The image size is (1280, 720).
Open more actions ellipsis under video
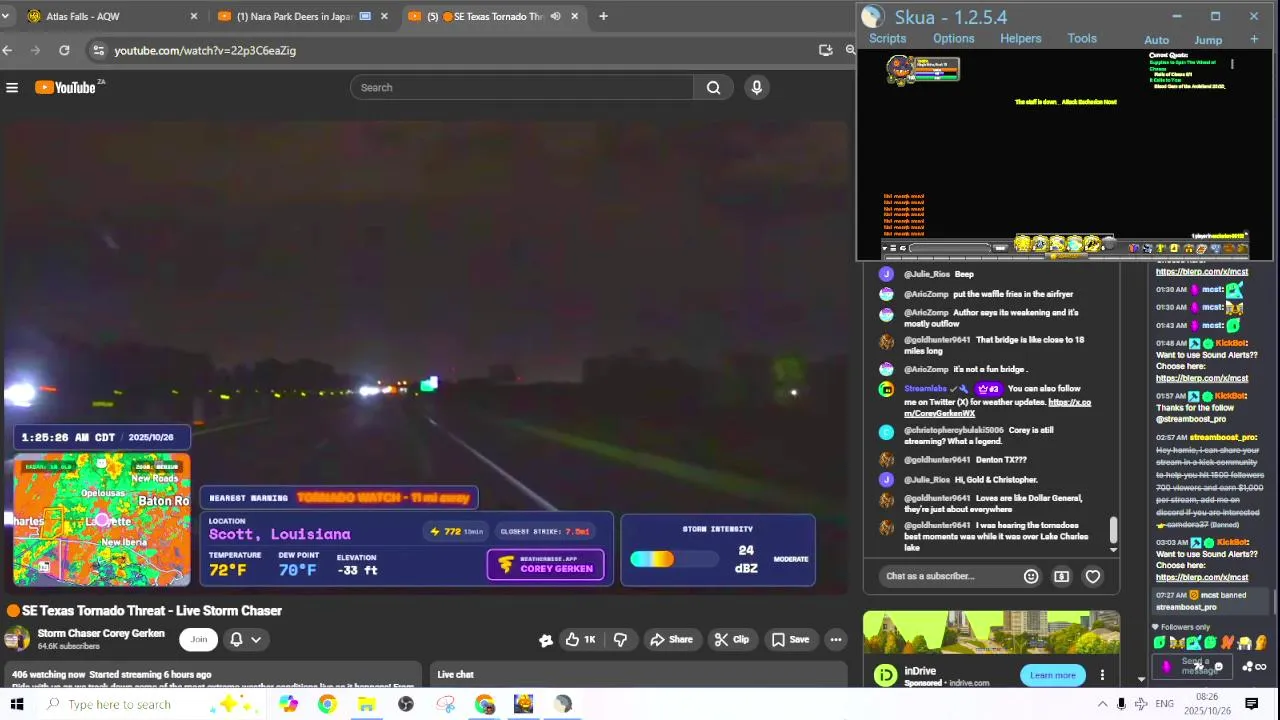836,640
